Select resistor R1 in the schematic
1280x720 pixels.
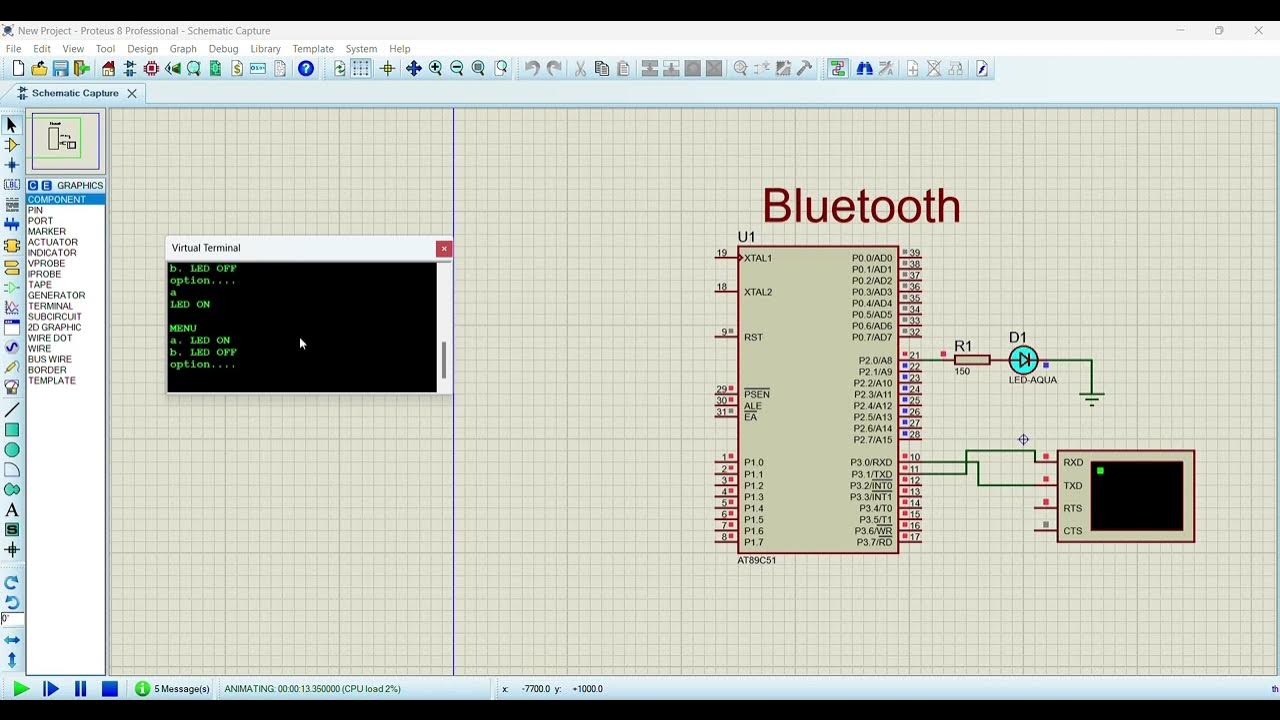(x=971, y=360)
